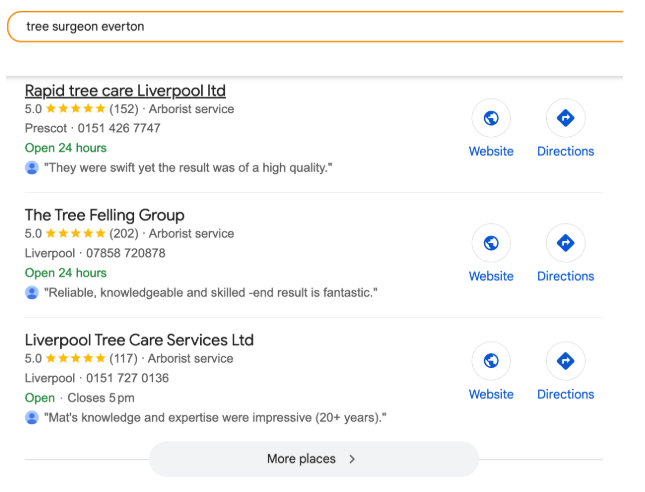
Task: Expand the More places list
Action: [301, 459]
